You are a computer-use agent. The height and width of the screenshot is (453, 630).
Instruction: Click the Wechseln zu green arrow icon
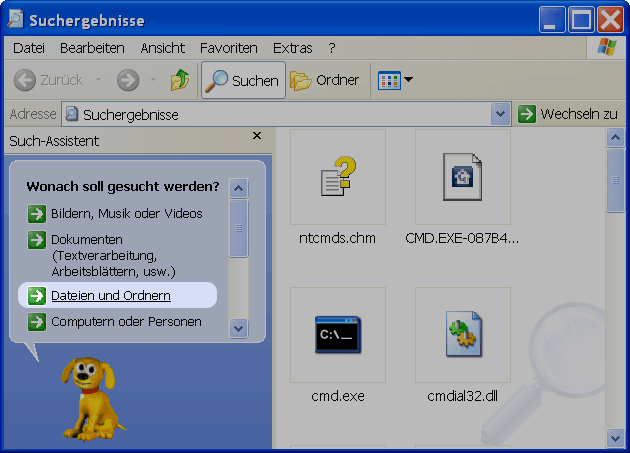point(527,114)
